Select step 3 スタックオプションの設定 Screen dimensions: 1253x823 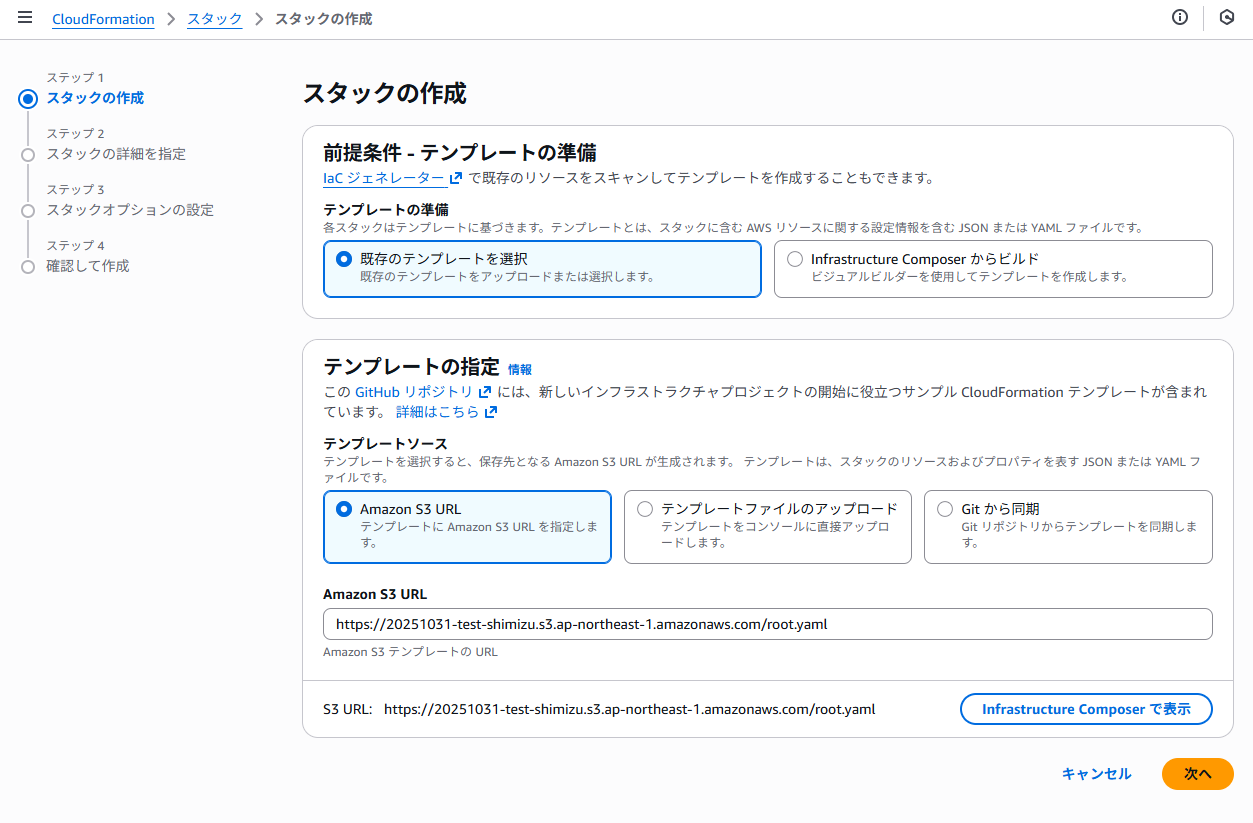130,210
